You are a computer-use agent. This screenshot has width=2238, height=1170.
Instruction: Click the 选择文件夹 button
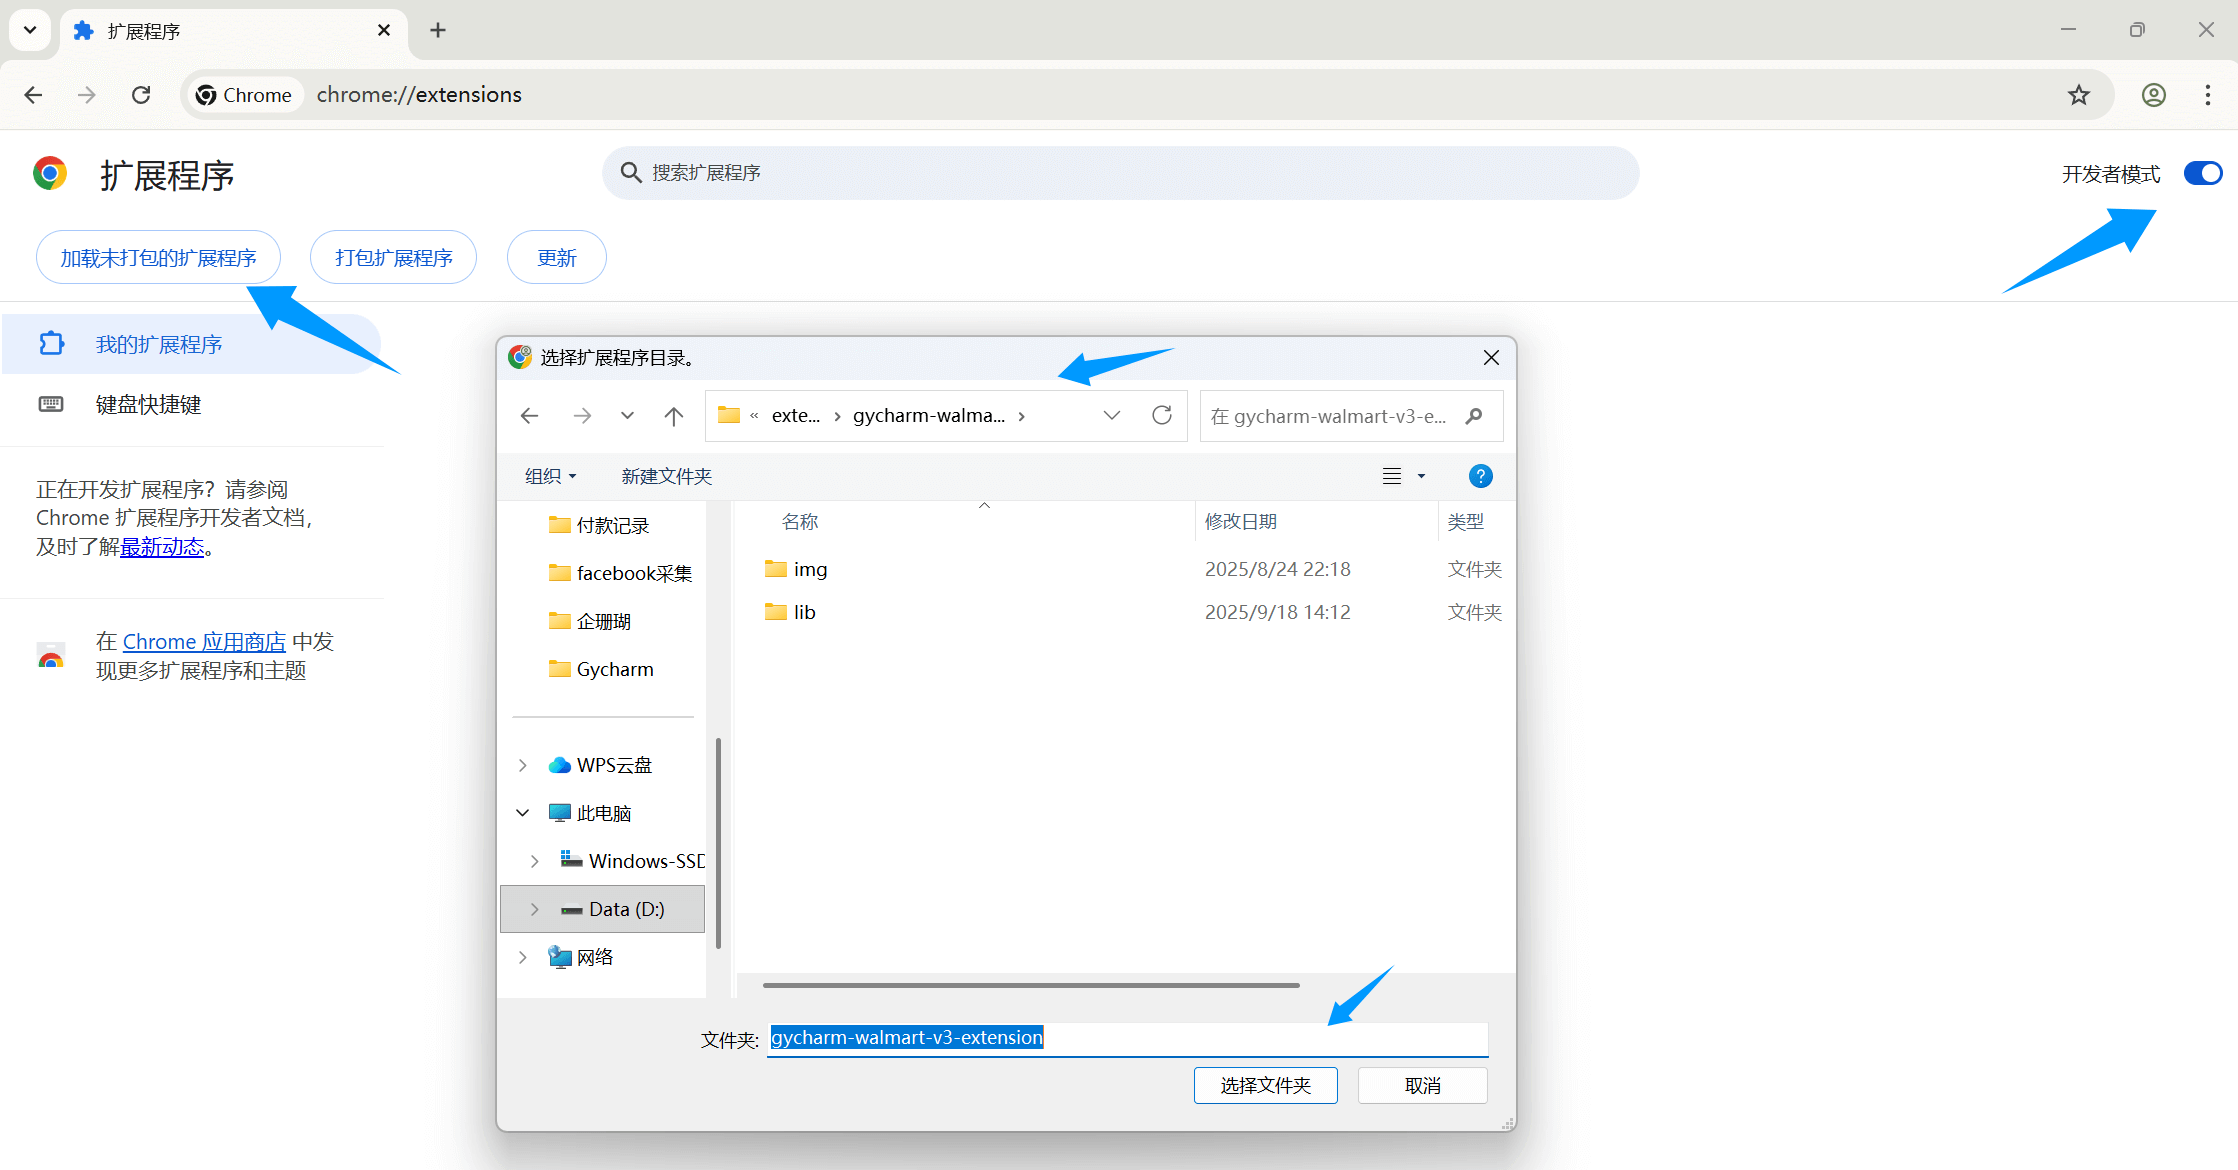(1265, 1085)
